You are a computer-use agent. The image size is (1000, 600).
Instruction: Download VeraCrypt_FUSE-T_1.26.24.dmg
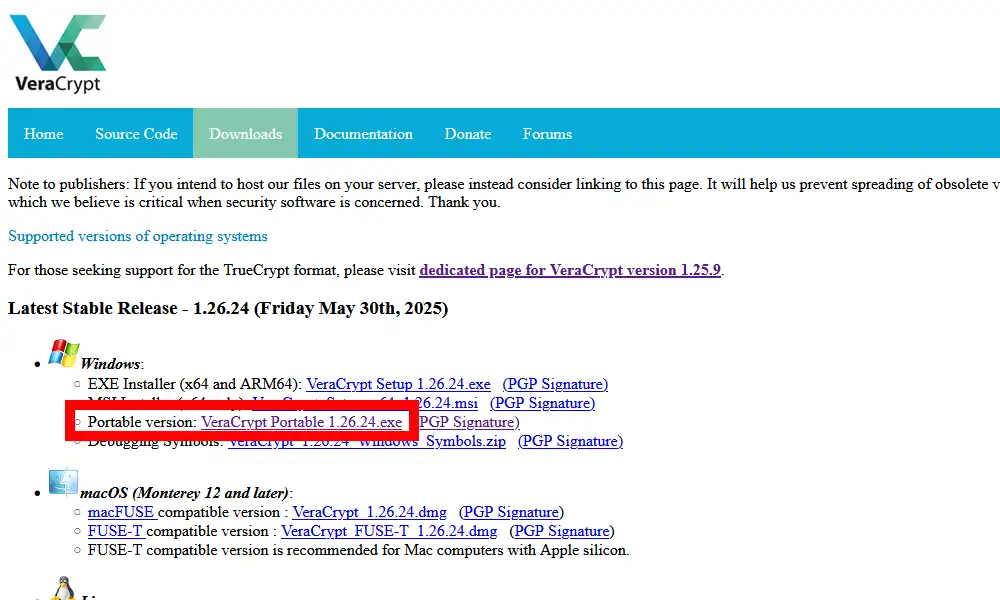click(x=389, y=531)
